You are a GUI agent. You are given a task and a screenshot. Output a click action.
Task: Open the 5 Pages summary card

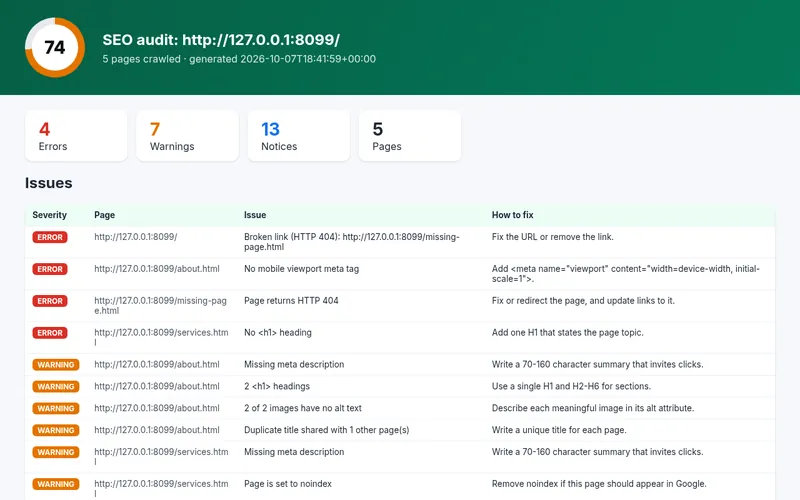[x=410, y=136]
